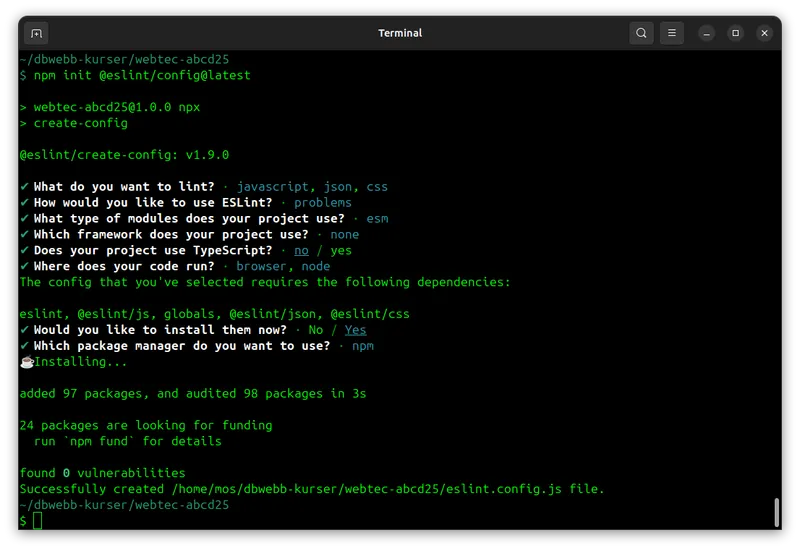Minimize the Terminal window
Image resolution: width=800 pixels, height=550 pixels.
[x=706, y=34]
